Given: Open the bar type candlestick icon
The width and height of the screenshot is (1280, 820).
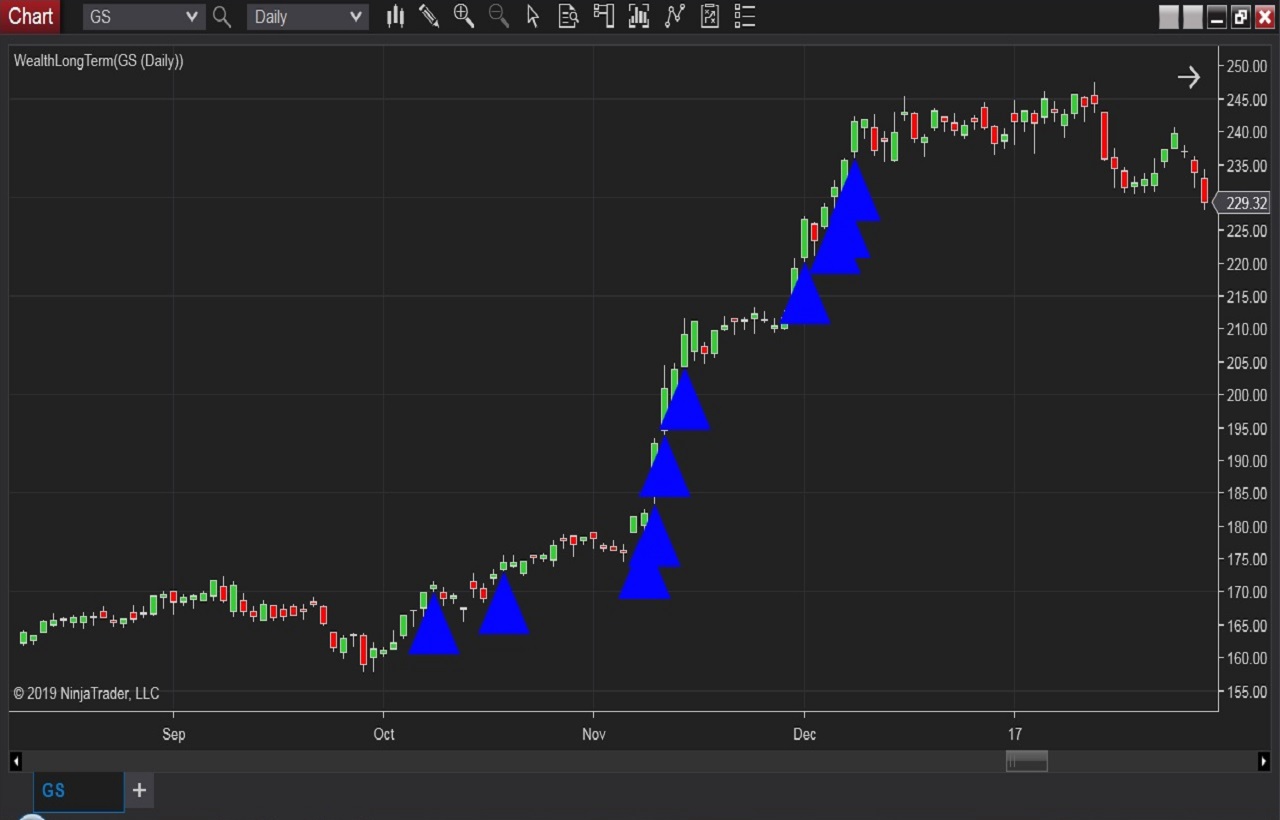Looking at the screenshot, I should [x=396, y=16].
